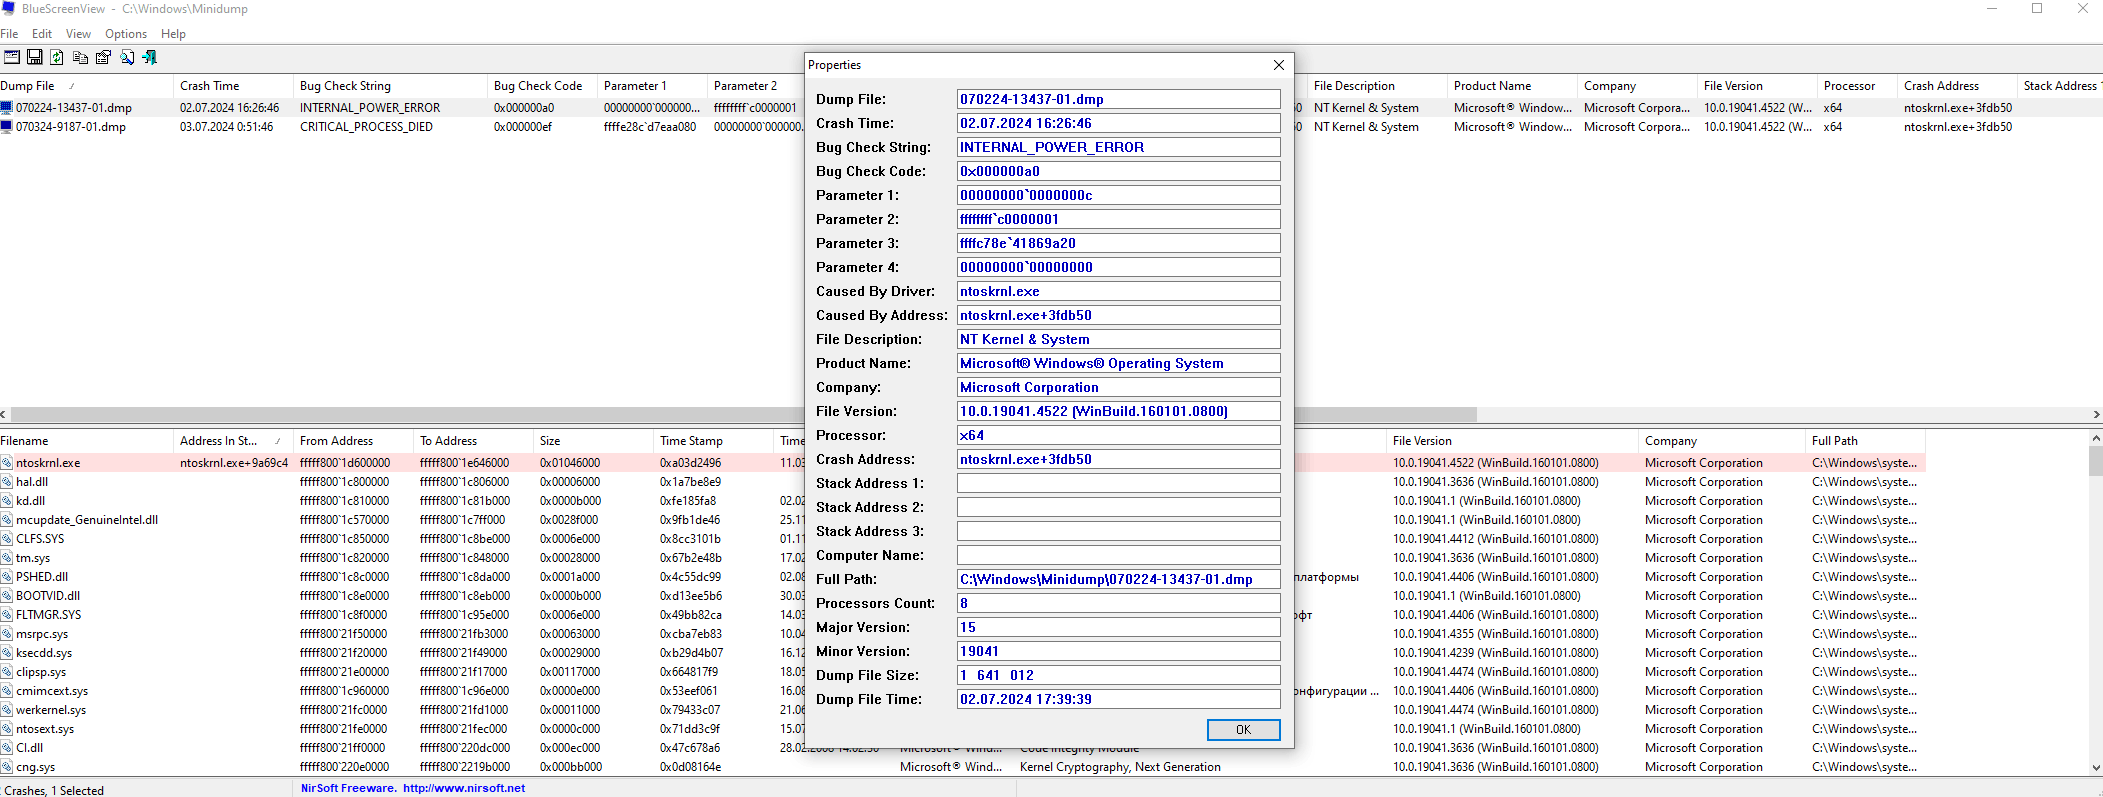Screen dimensions: 2103x797
Task: Click the ntoskrnl.exe driver icon
Action: [x=7, y=463]
